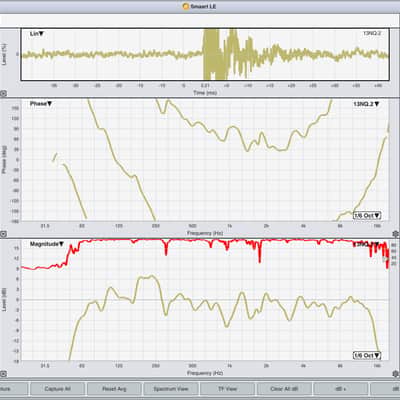This screenshot has width=400, height=400.
Task: Click the gear settings icon beside Phase plot
Action: point(396,234)
